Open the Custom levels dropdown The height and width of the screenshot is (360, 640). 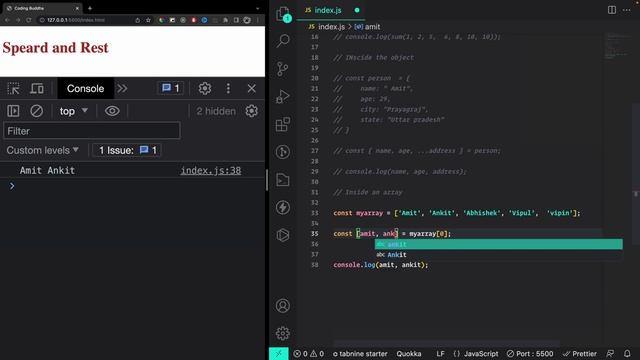coord(42,150)
